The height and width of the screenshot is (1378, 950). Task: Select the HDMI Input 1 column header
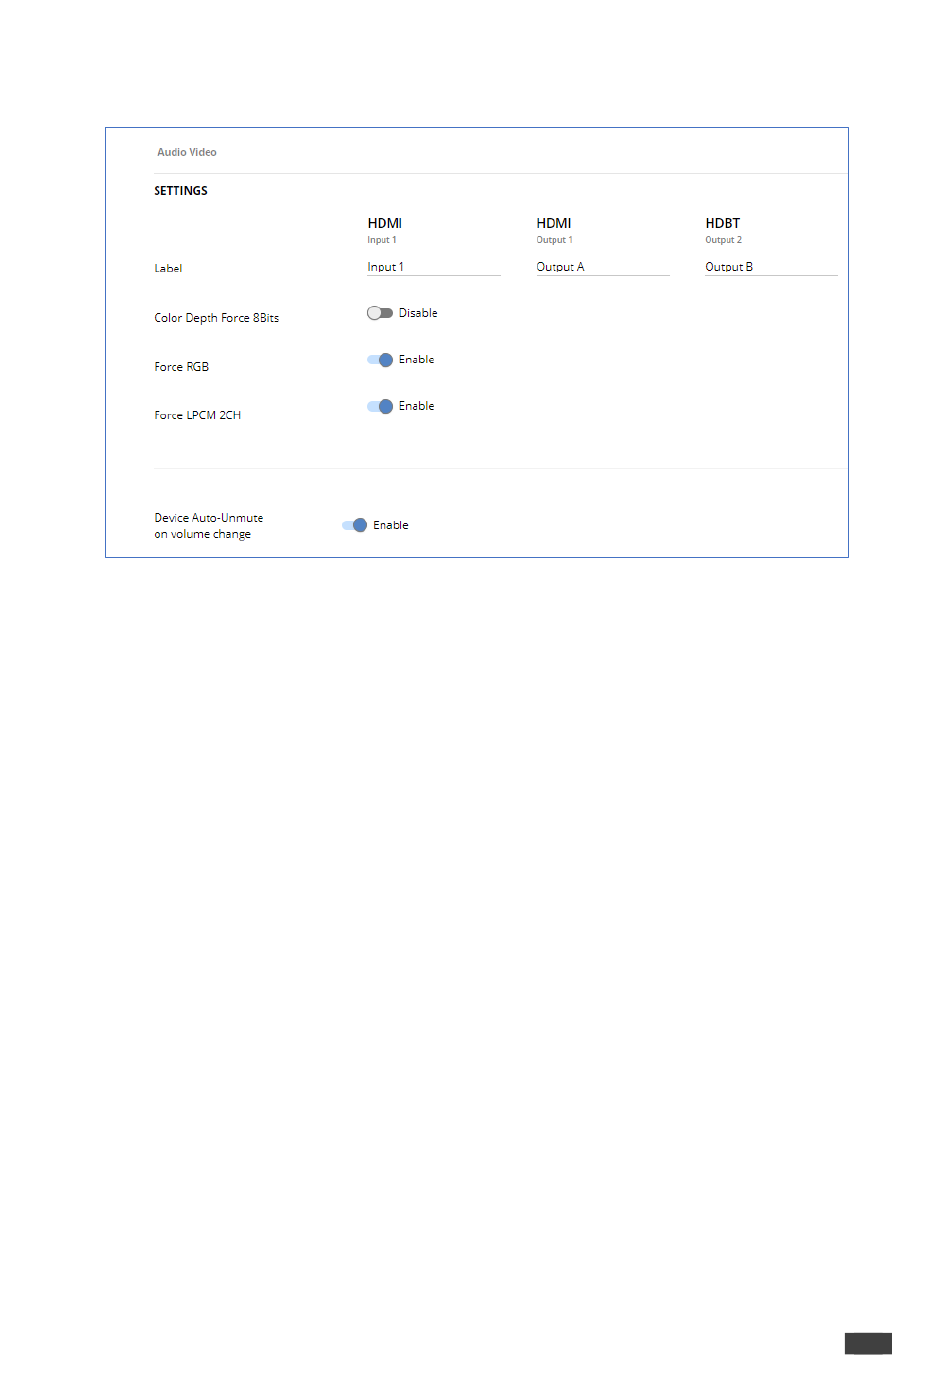coord(385,230)
